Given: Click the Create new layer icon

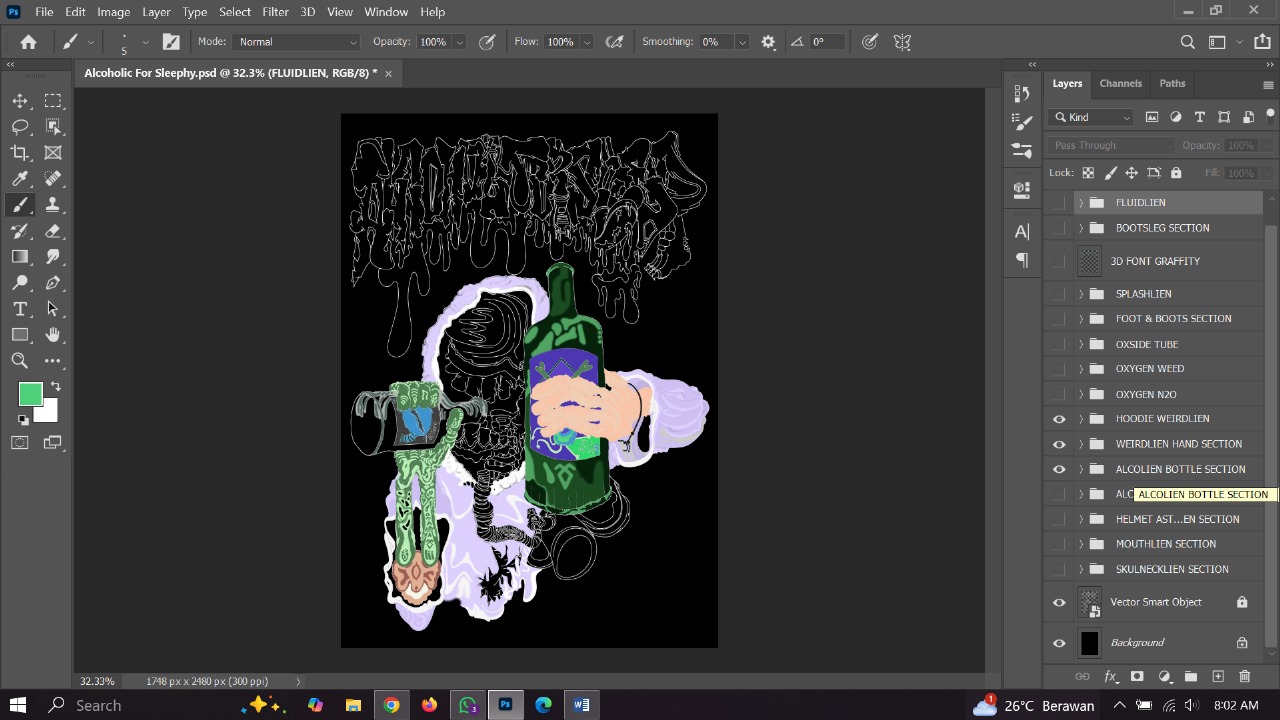Looking at the screenshot, I should [1218, 677].
